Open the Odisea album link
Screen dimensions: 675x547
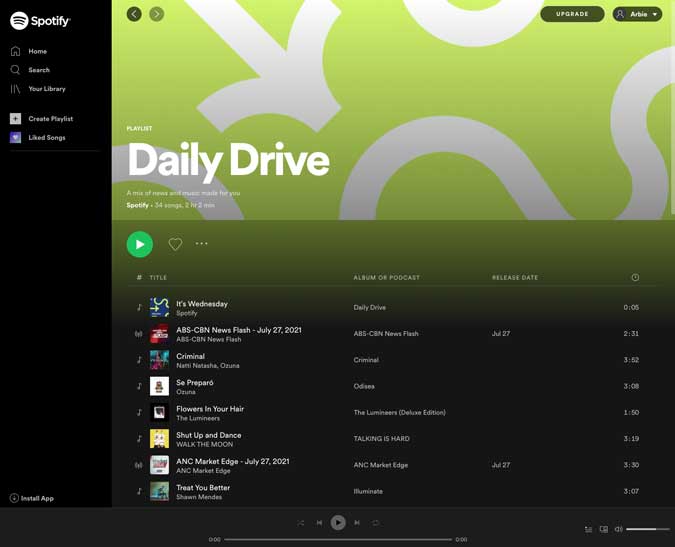click(x=364, y=386)
